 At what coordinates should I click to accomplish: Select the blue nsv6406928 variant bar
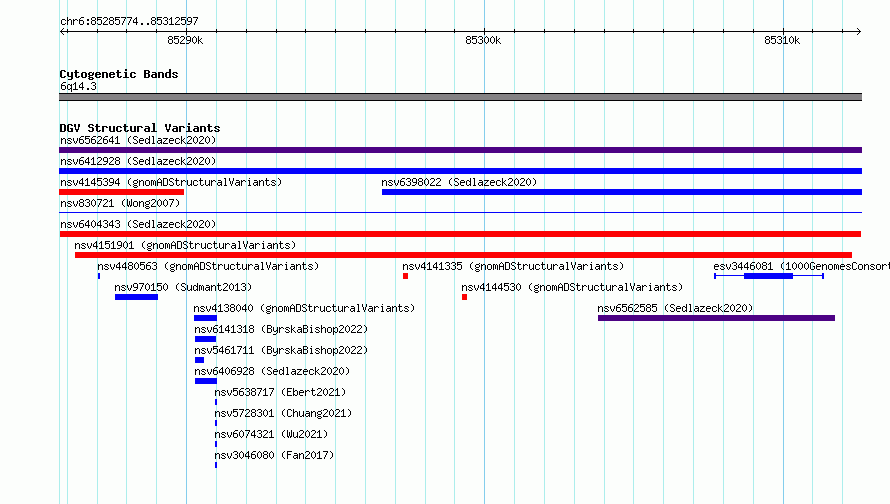(x=205, y=381)
